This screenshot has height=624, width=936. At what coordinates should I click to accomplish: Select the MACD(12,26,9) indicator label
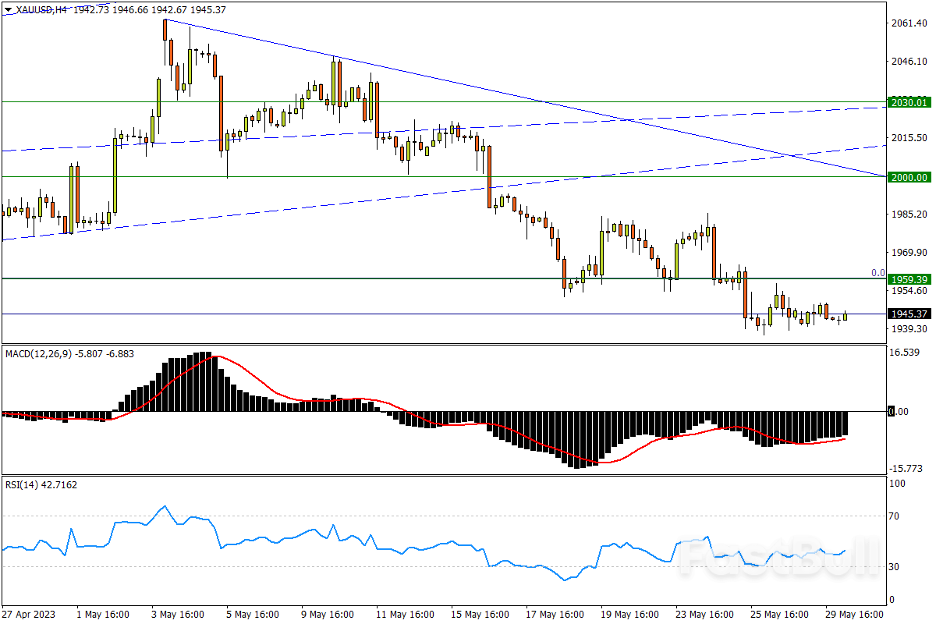click(x=38, y=354)
